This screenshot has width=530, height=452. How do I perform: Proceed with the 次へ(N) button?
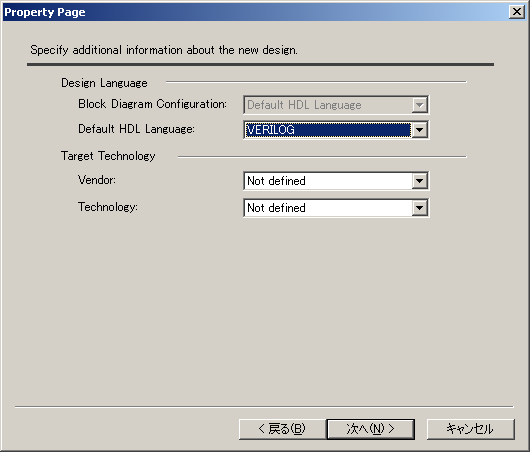point(371,429)
